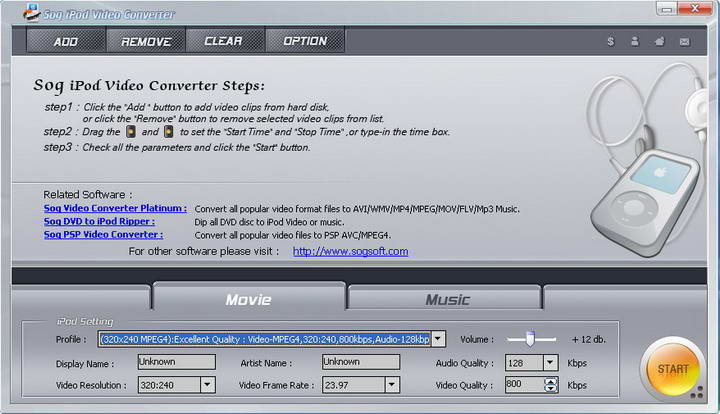The width and height of the screenshot is (720, 414).
Task: Click the CLEAR button
Action: (x=225, y=42)
